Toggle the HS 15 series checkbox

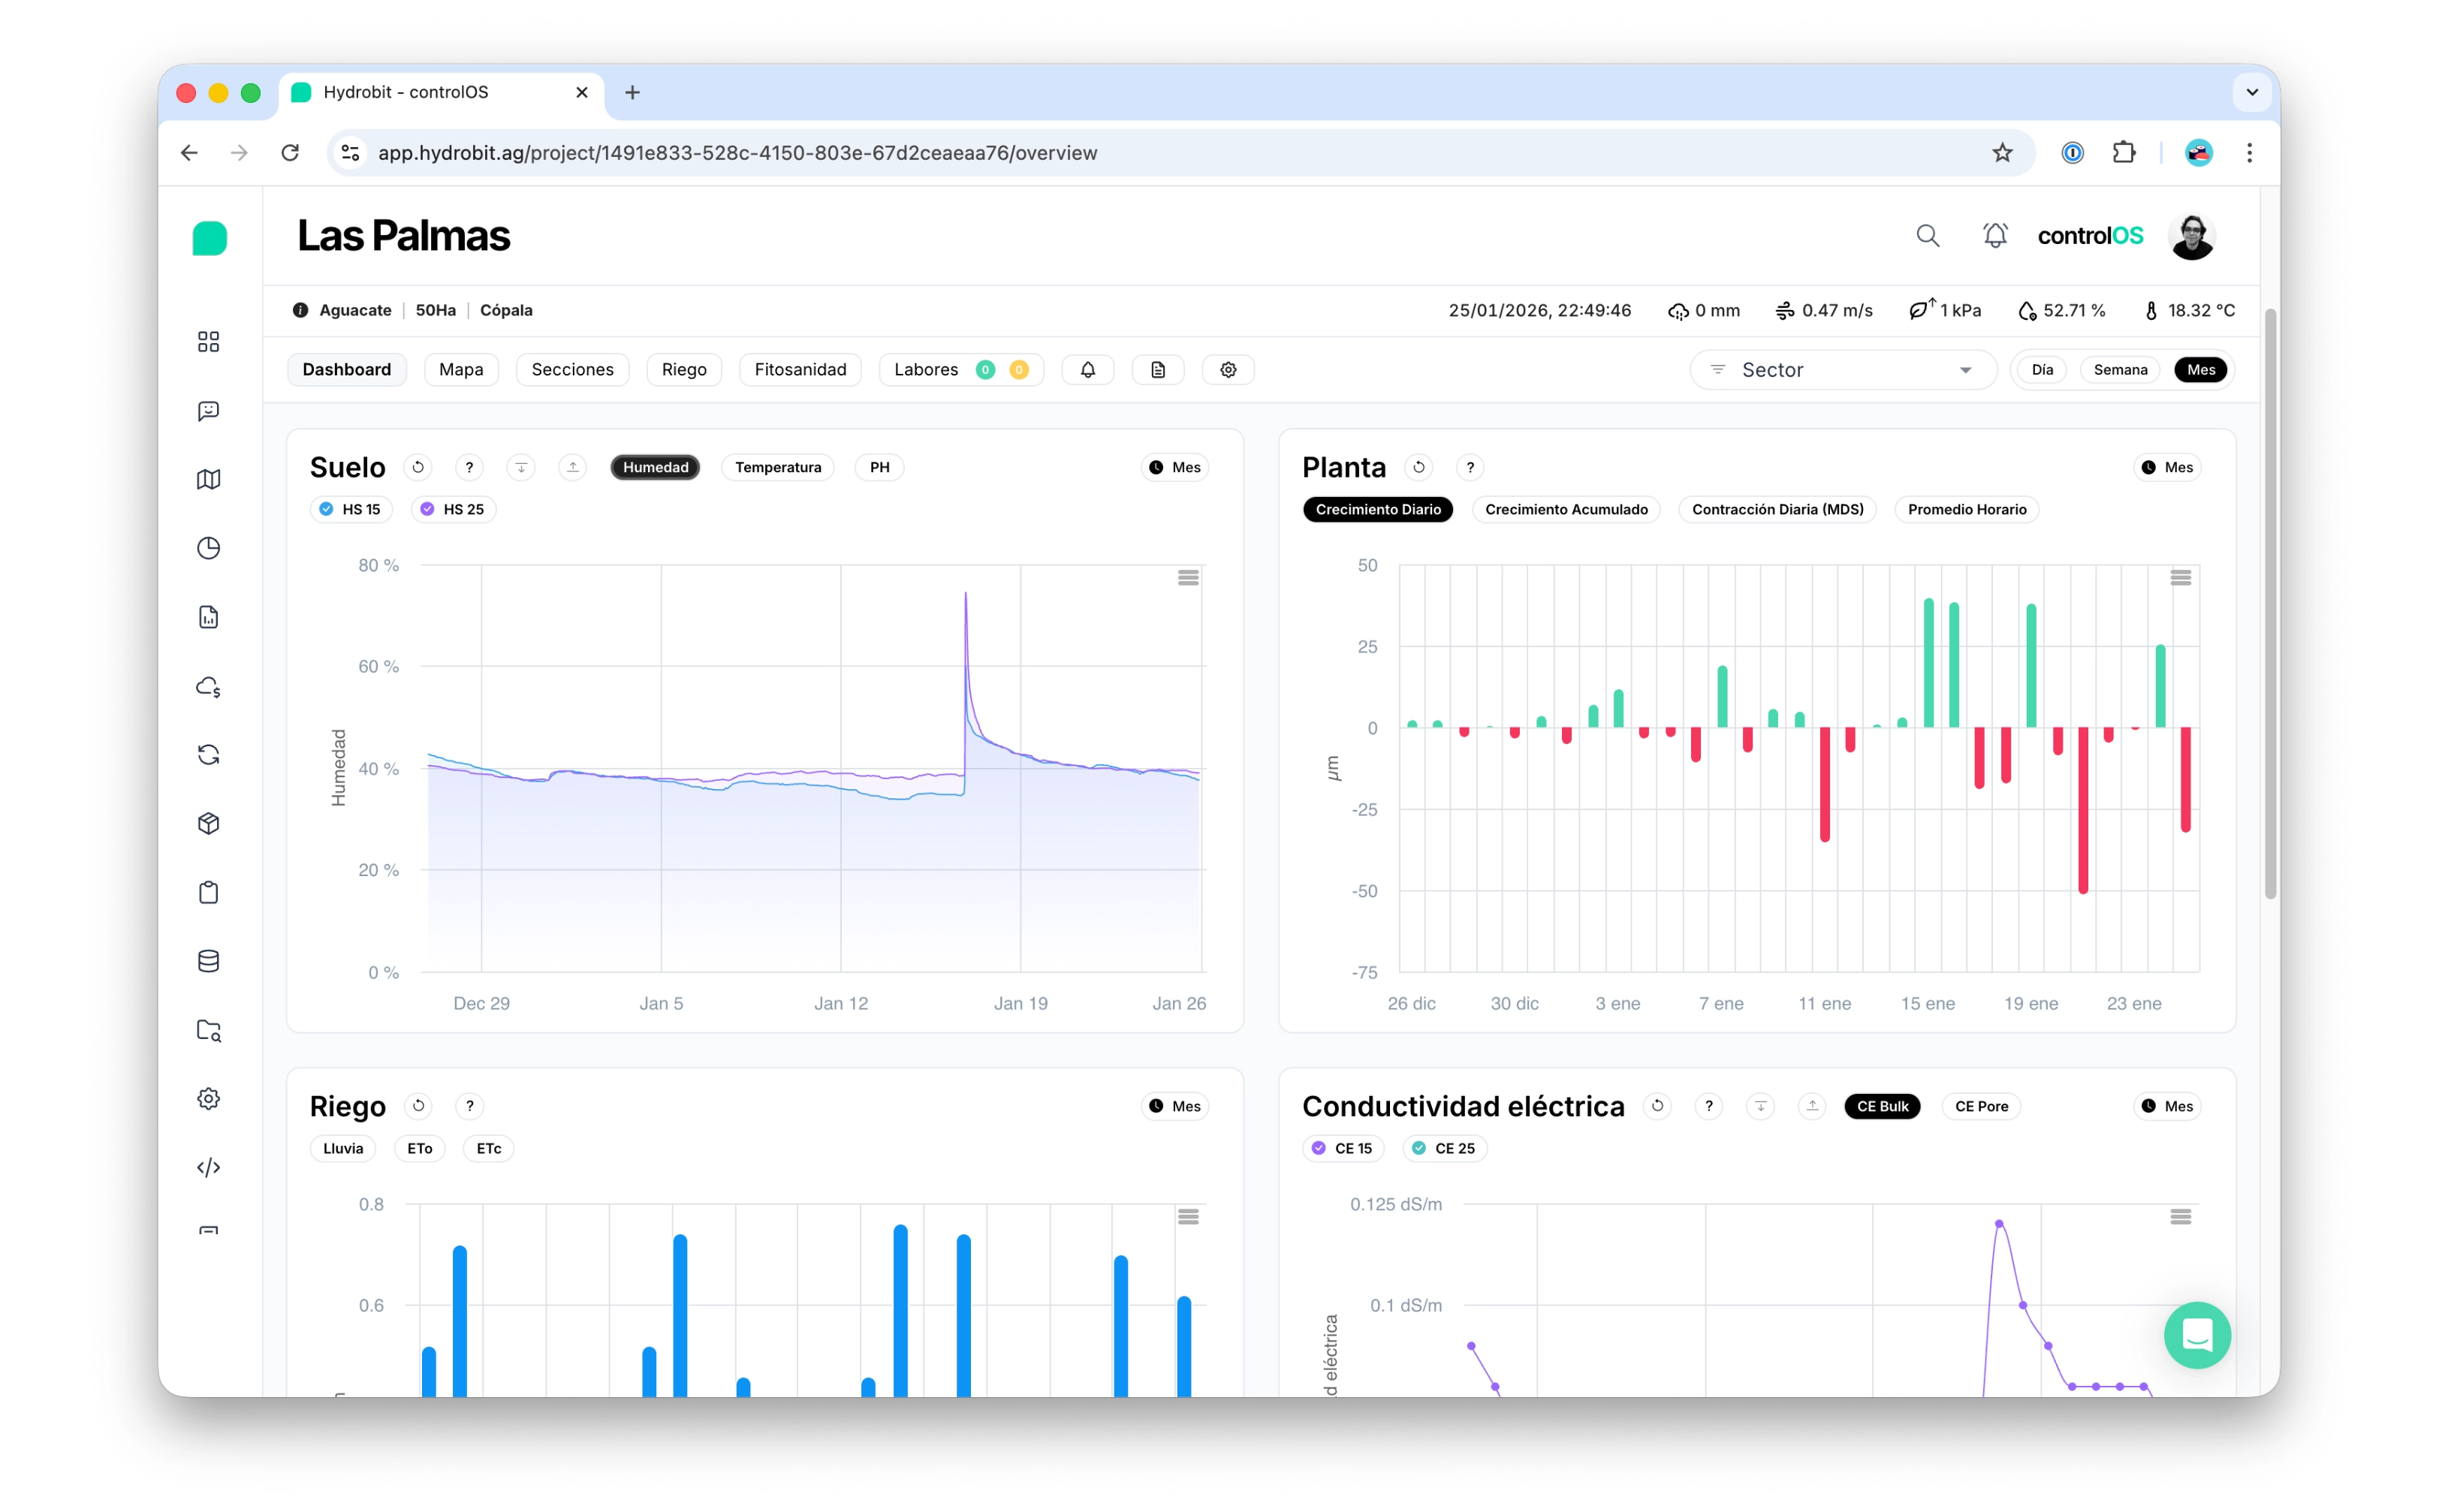(327, 509)
